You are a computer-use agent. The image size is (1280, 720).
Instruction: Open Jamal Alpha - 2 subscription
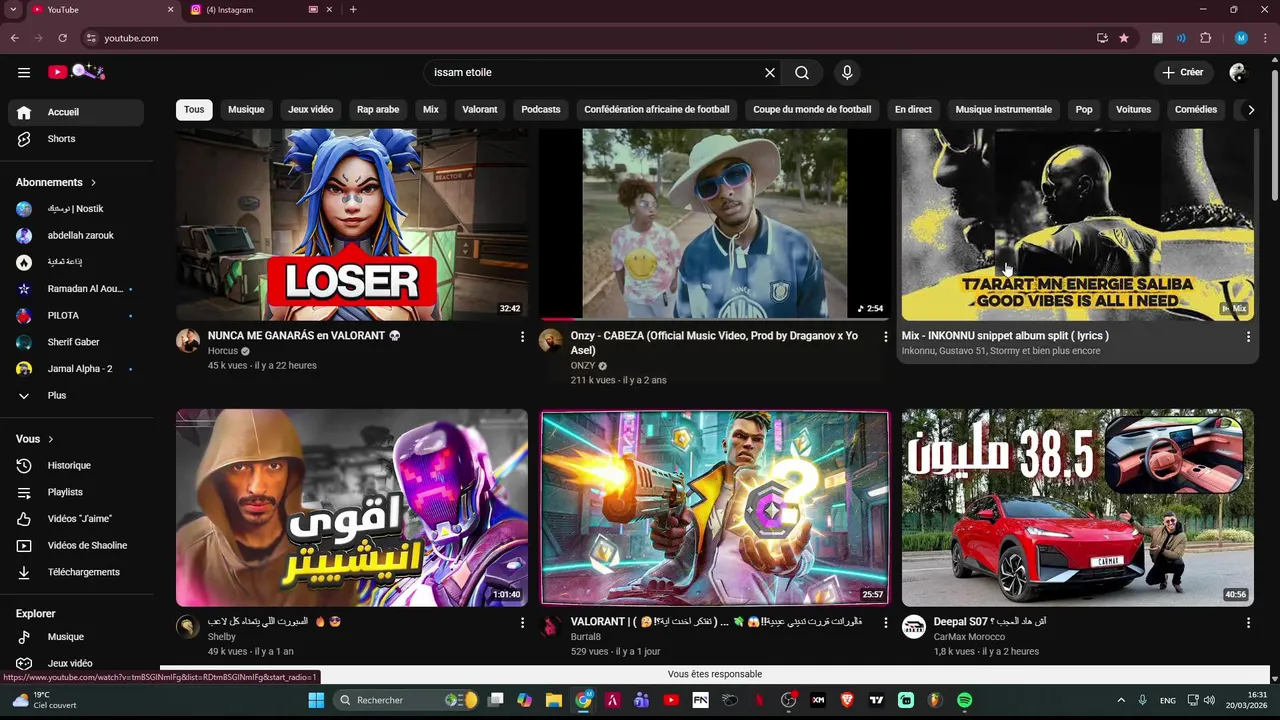(x=76, y=369)
